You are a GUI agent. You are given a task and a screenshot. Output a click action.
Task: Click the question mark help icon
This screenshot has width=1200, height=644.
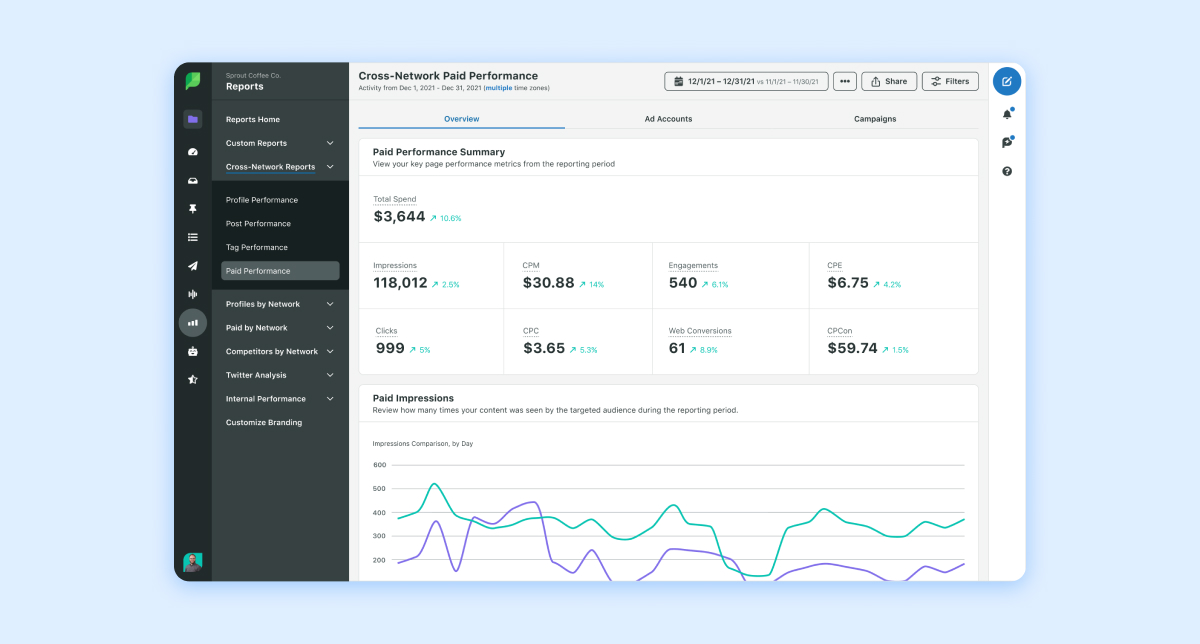point(1007,171)
